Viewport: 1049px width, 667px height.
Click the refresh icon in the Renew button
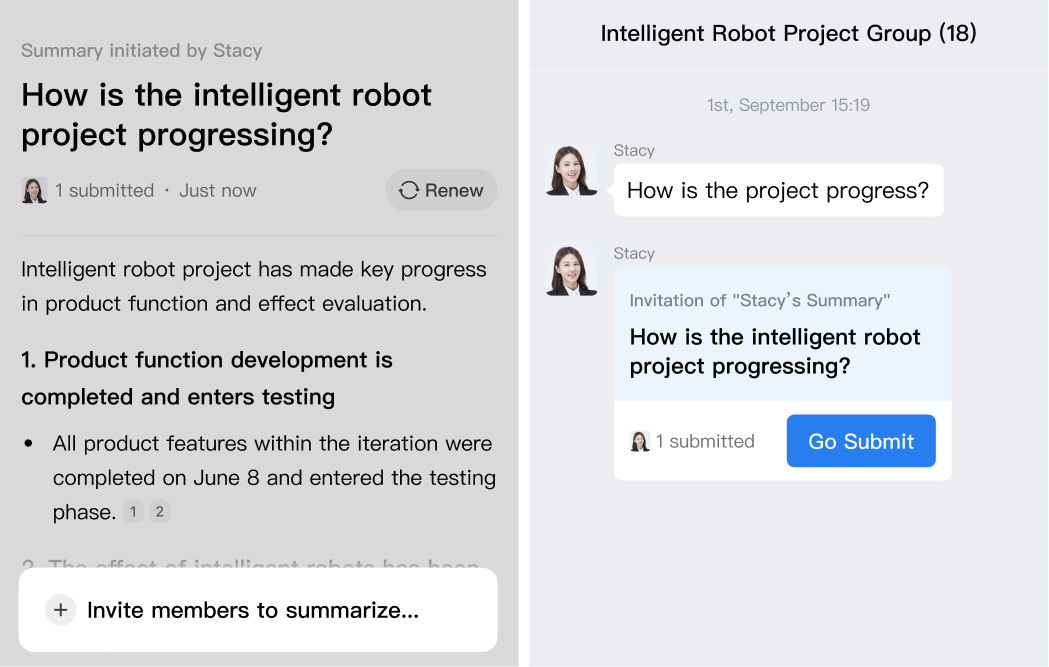[x=408, y=190]
